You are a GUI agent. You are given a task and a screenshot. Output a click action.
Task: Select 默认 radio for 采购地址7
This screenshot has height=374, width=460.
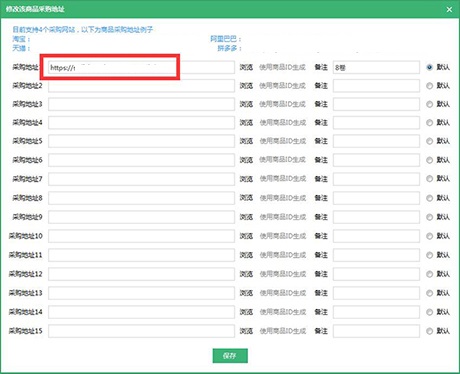[x=429, y=179]
